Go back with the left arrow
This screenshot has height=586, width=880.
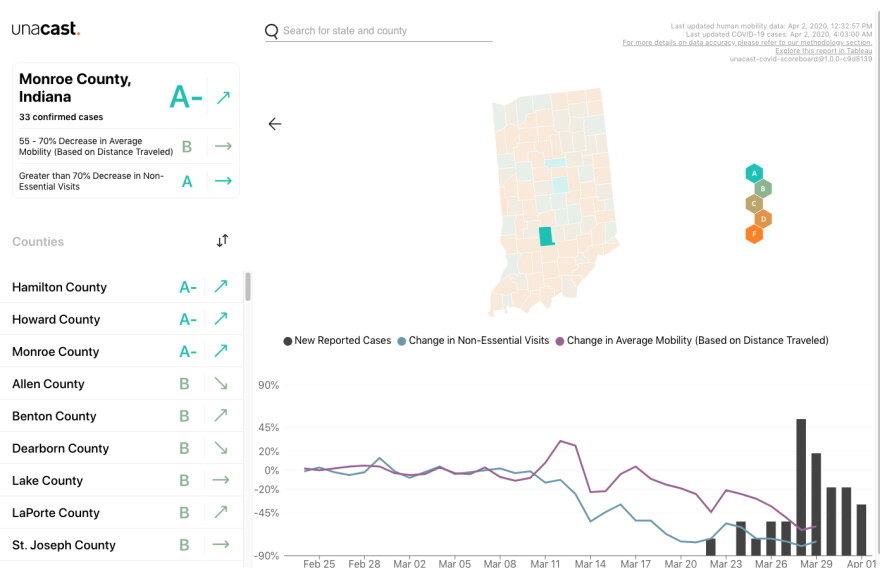click(x=275, y=124)
